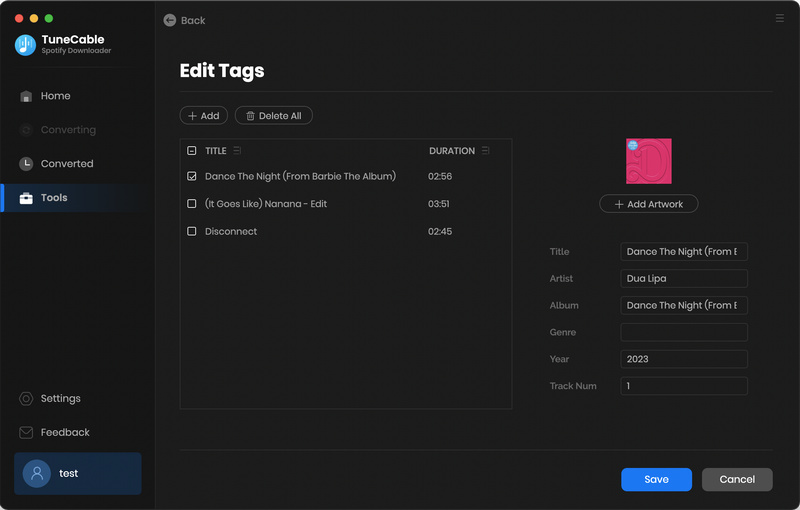
Task: Click the Settings gear icon
Action: 26,398
